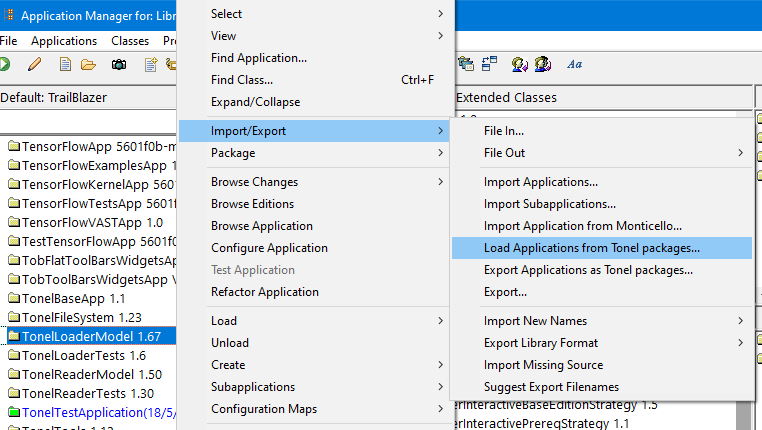
Task: Click the Aa font toolbar icon
Action: 574,65
